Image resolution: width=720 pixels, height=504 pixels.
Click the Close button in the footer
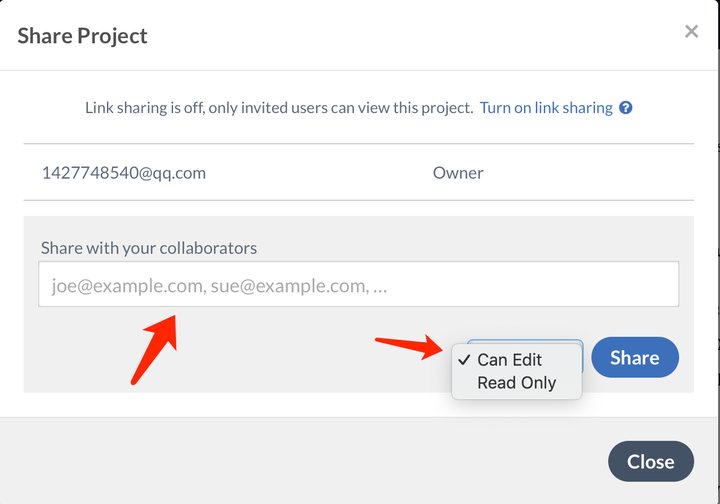(650, 462)
